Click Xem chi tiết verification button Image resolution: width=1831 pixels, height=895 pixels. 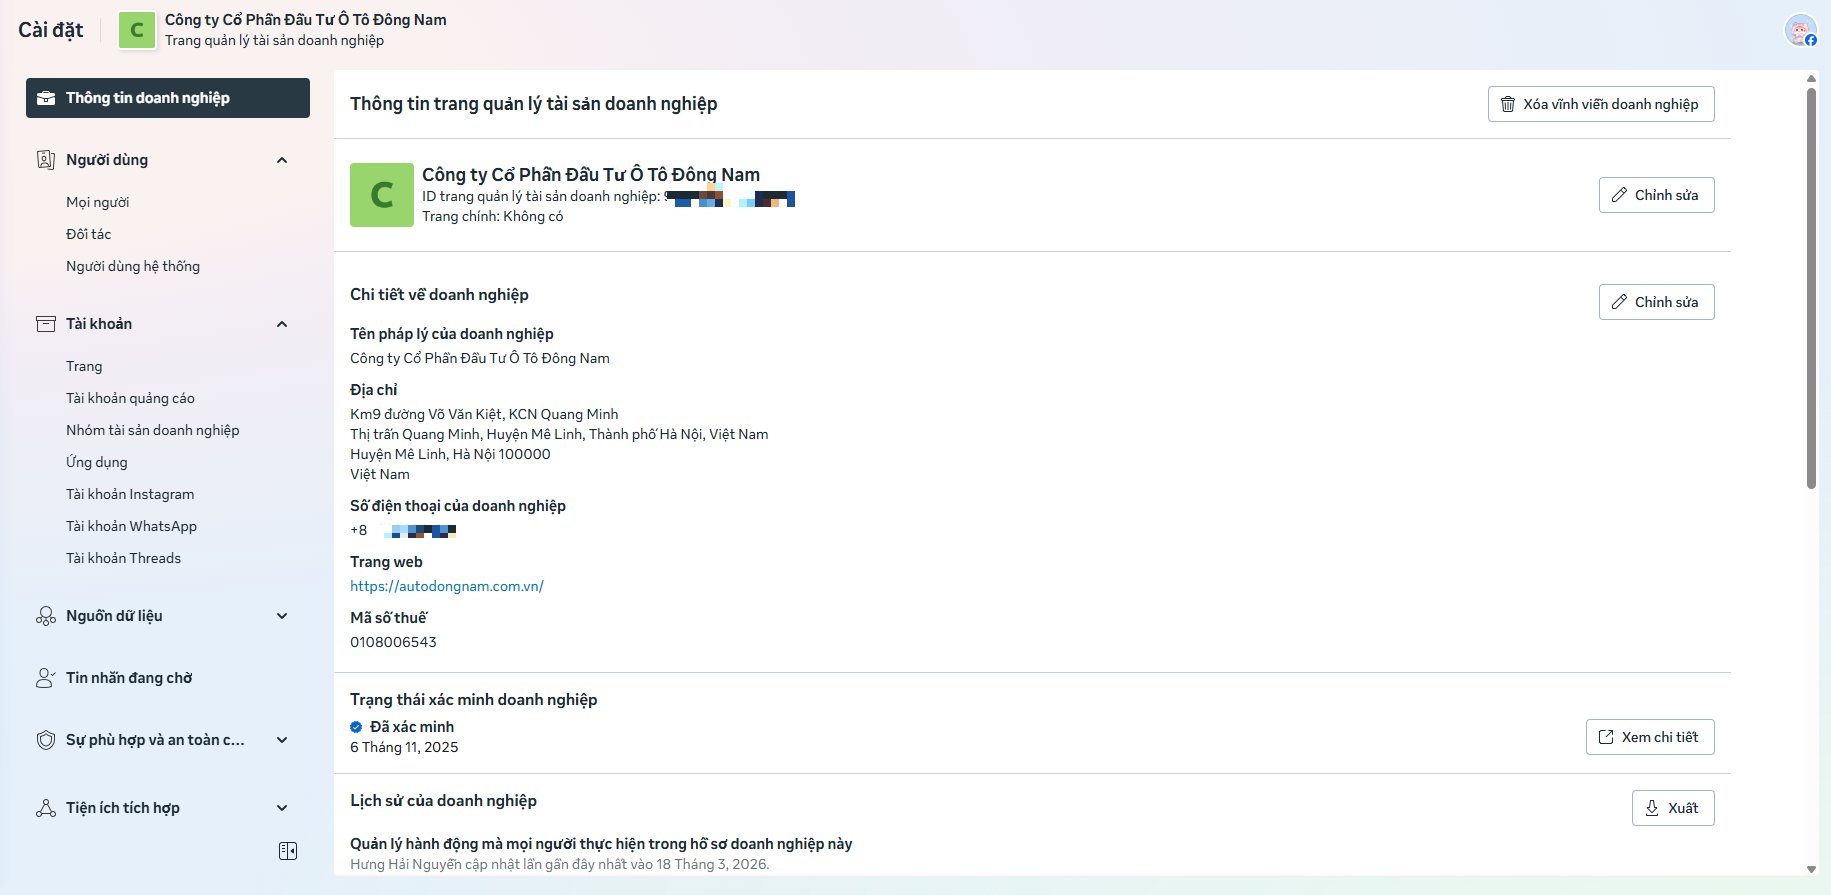tap(1650, 737)
